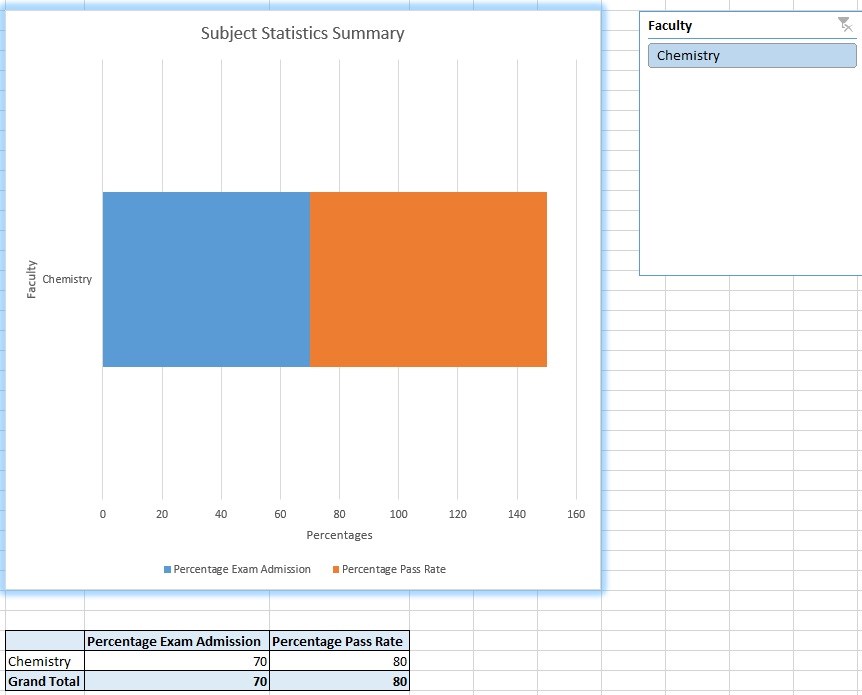The height and width of the screenshot is (695, 862).
Task: Select the Chemistry row cell showing 70
Action: (x=176, y=661)
